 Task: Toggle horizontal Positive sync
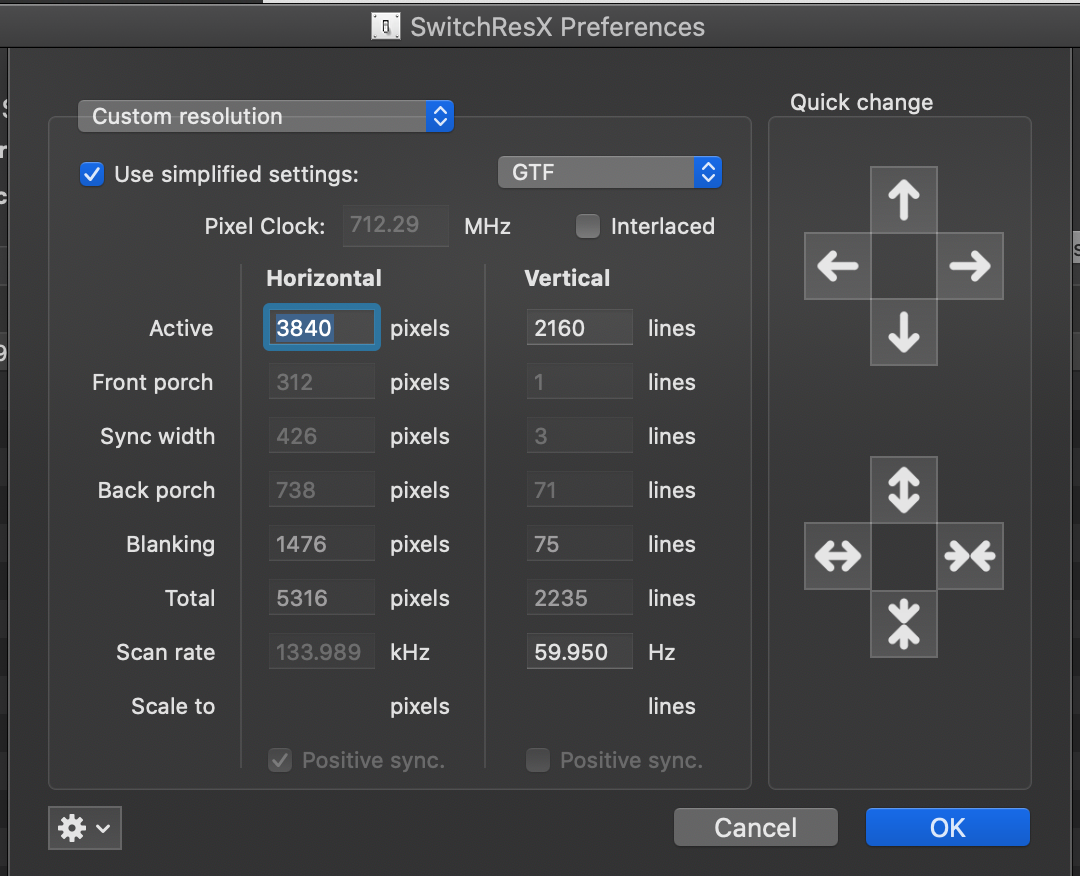click(279, 760)
